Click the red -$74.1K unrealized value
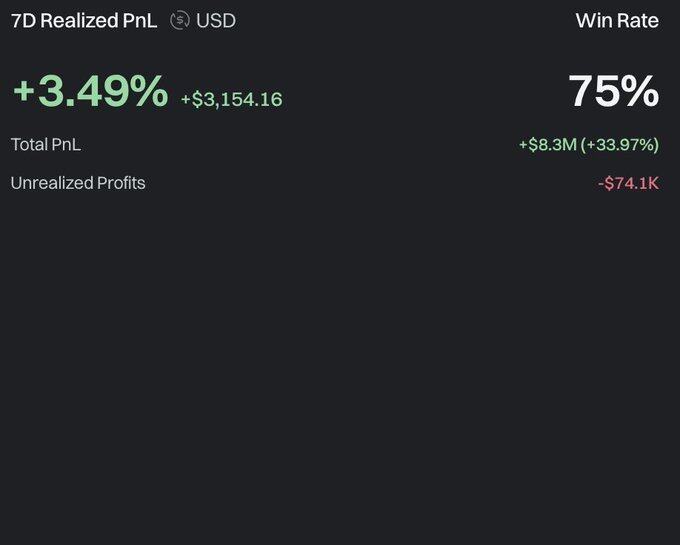Screen dimensions: 680x545 pyautogui.click(x=628, y=183)
